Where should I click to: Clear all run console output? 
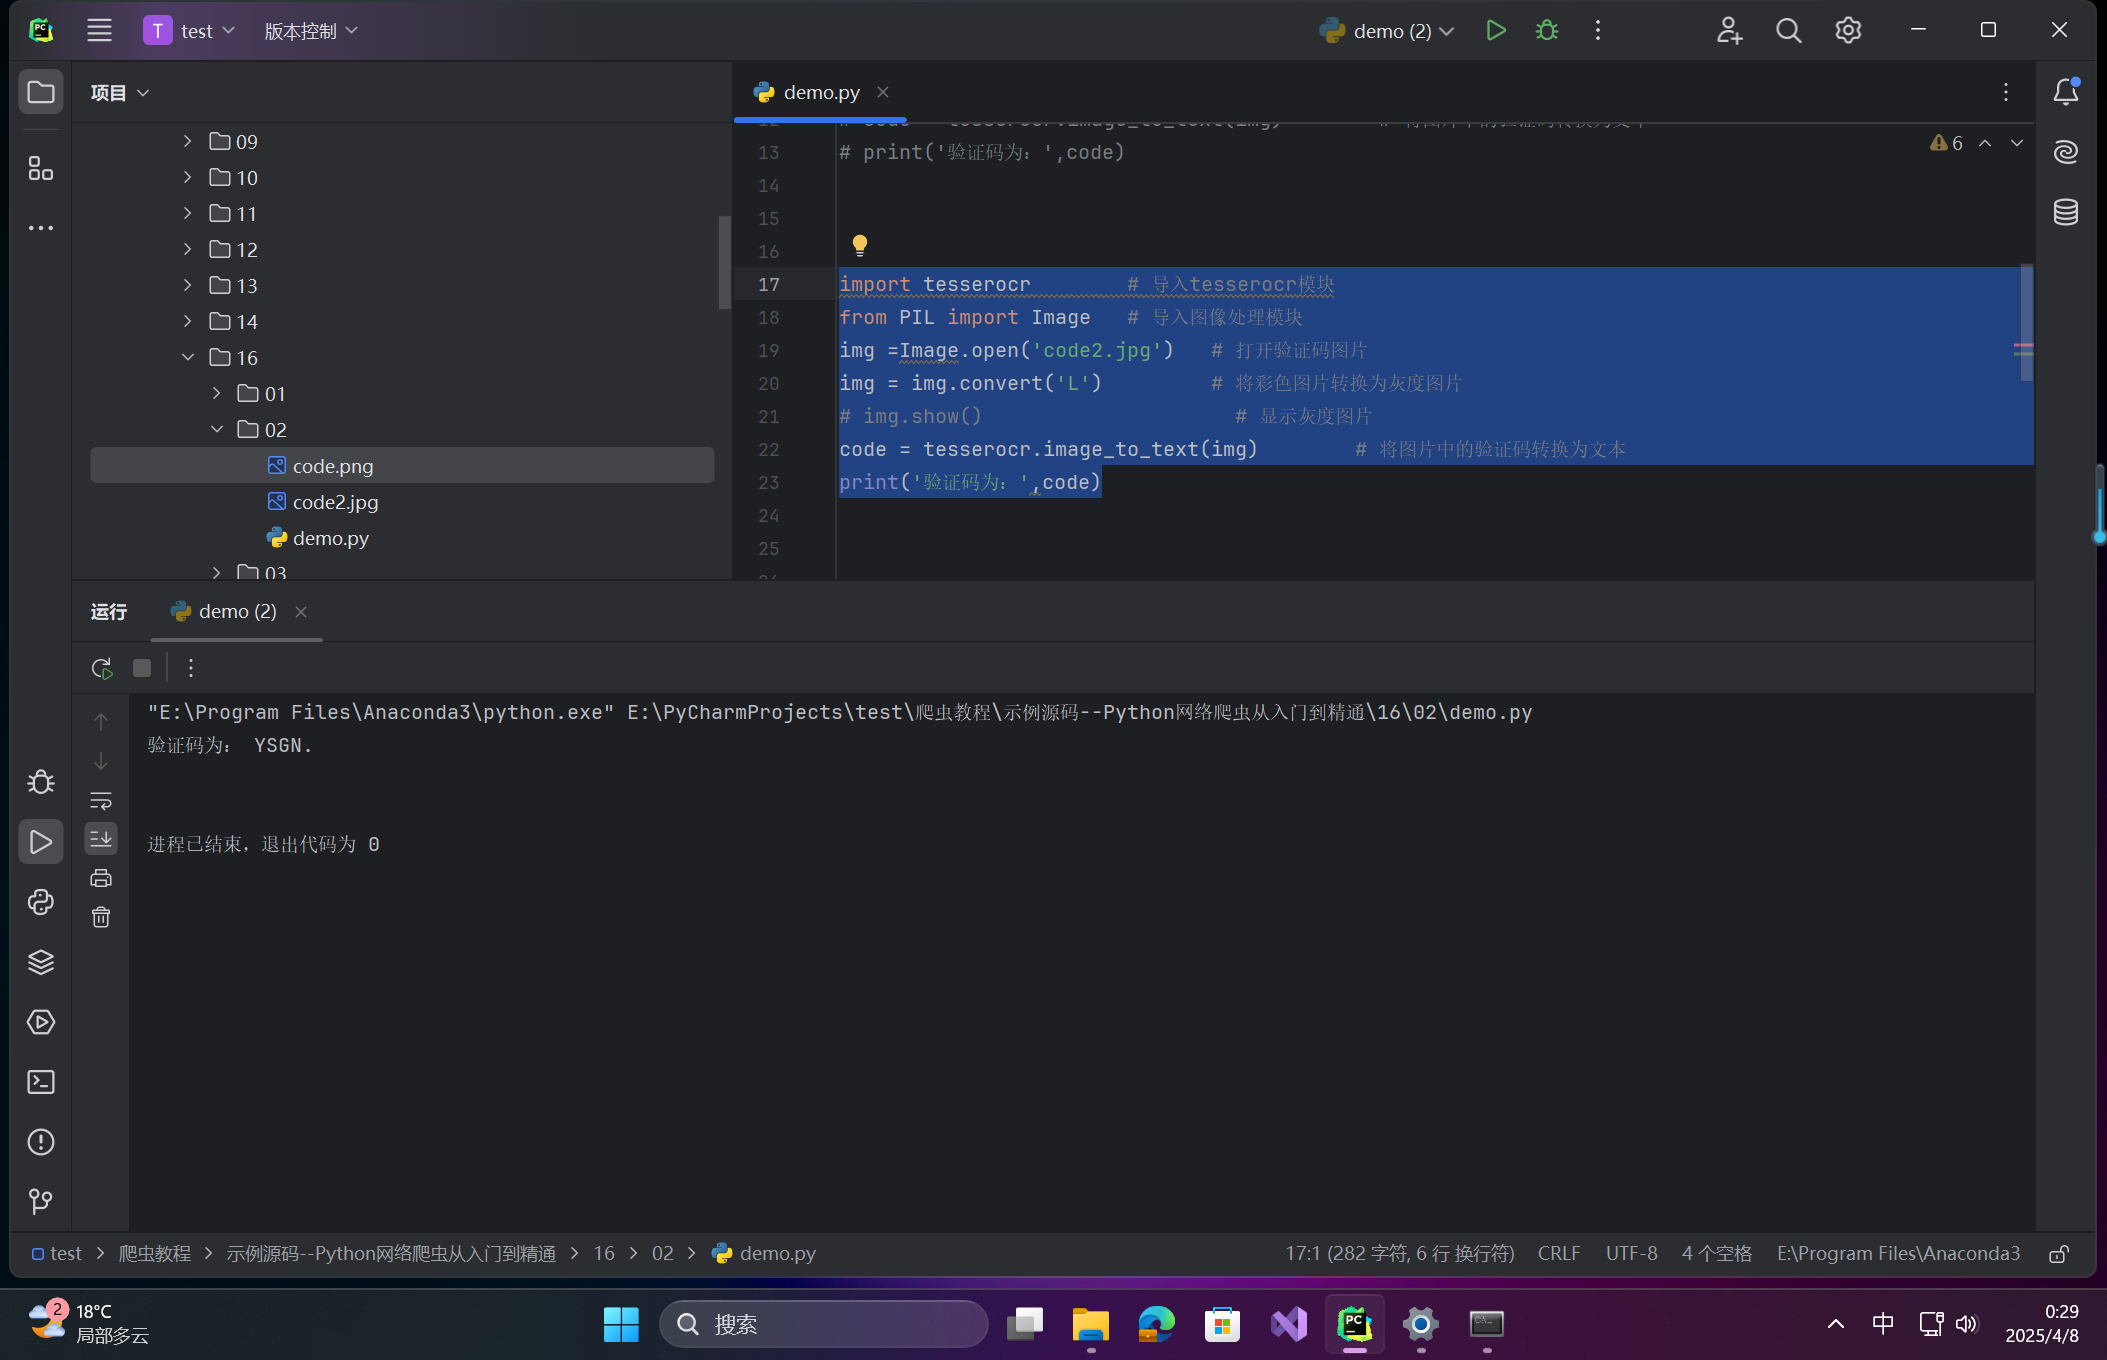[x=101, y=917]
